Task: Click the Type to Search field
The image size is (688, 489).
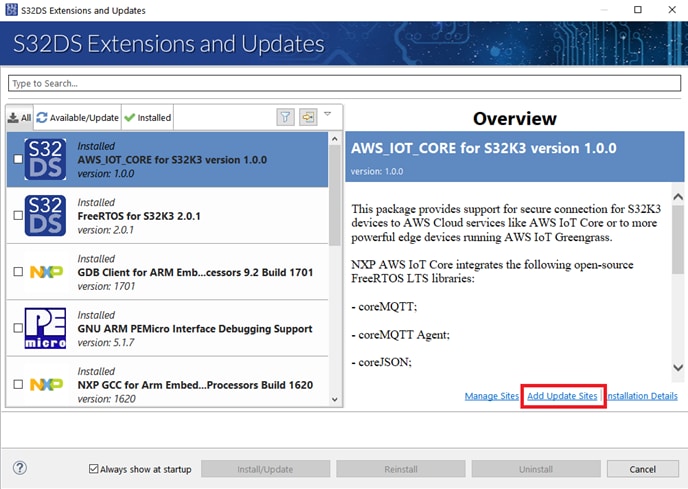Action: pos(343,83)
